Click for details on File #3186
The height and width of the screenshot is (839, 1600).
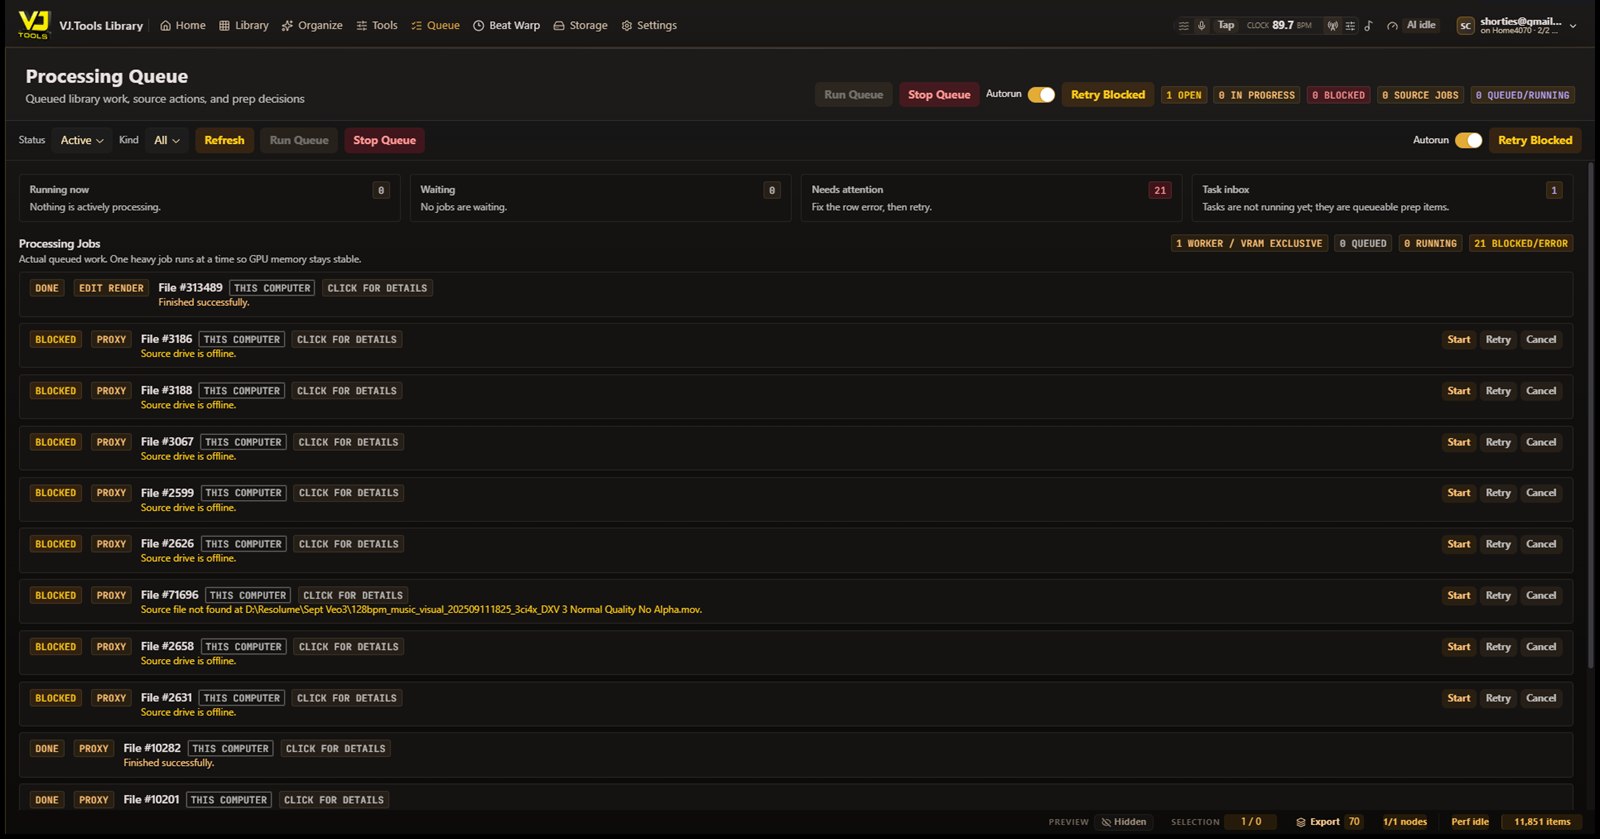[347, 340]
